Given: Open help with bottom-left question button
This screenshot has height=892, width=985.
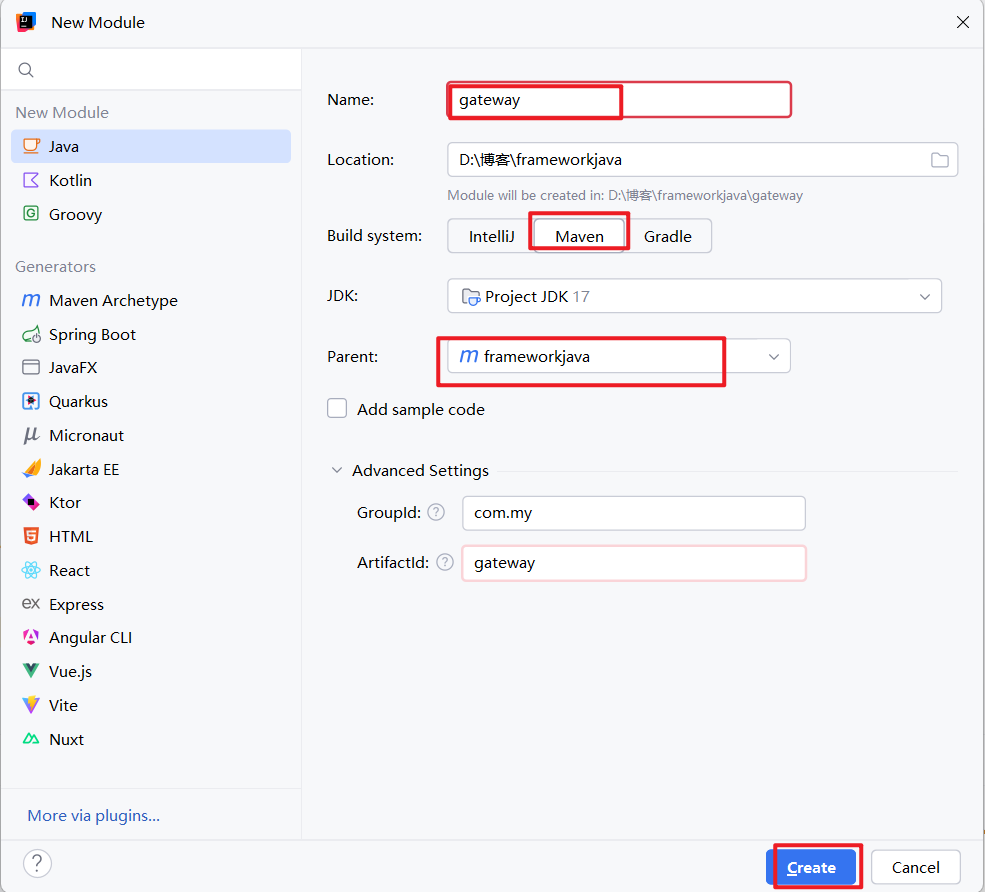Looking at the screenshot, I should tap(38, 864).
